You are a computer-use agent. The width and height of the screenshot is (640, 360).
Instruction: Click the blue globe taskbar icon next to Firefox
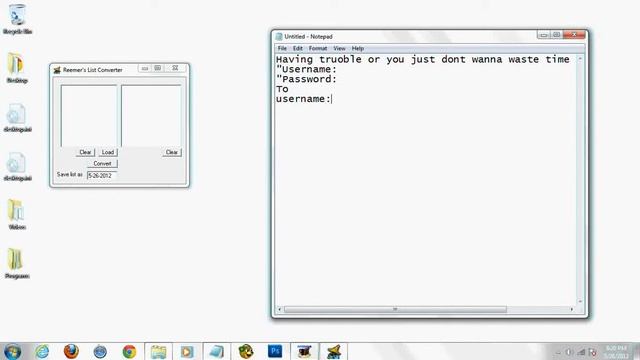tap(100, 351)
